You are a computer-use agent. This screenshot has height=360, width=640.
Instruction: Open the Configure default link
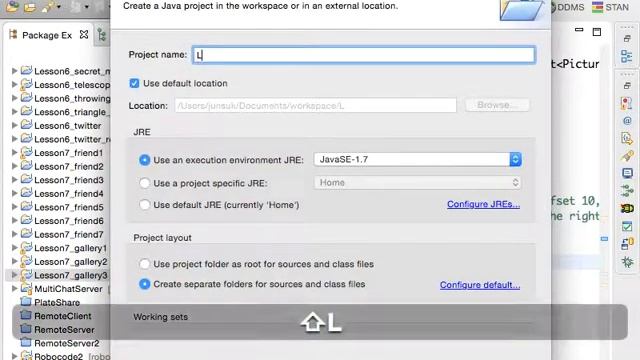pyautogui.click(x=480, y=285)
